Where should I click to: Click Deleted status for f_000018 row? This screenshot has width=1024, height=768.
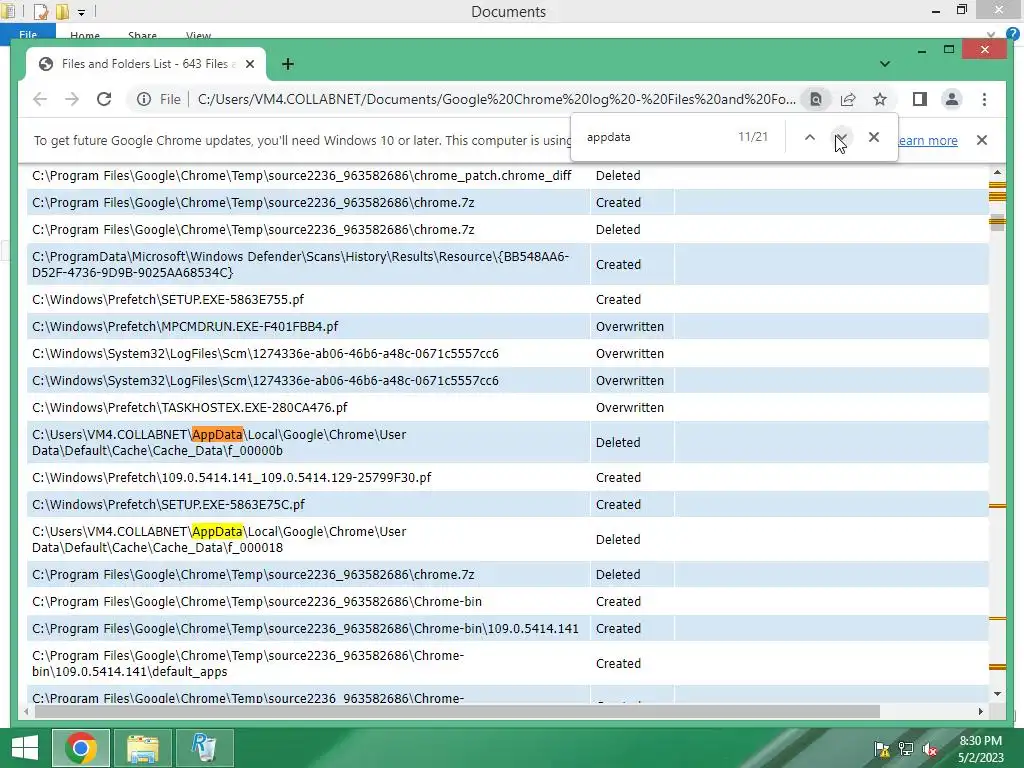pyautogui.click(x=618, y=540)
